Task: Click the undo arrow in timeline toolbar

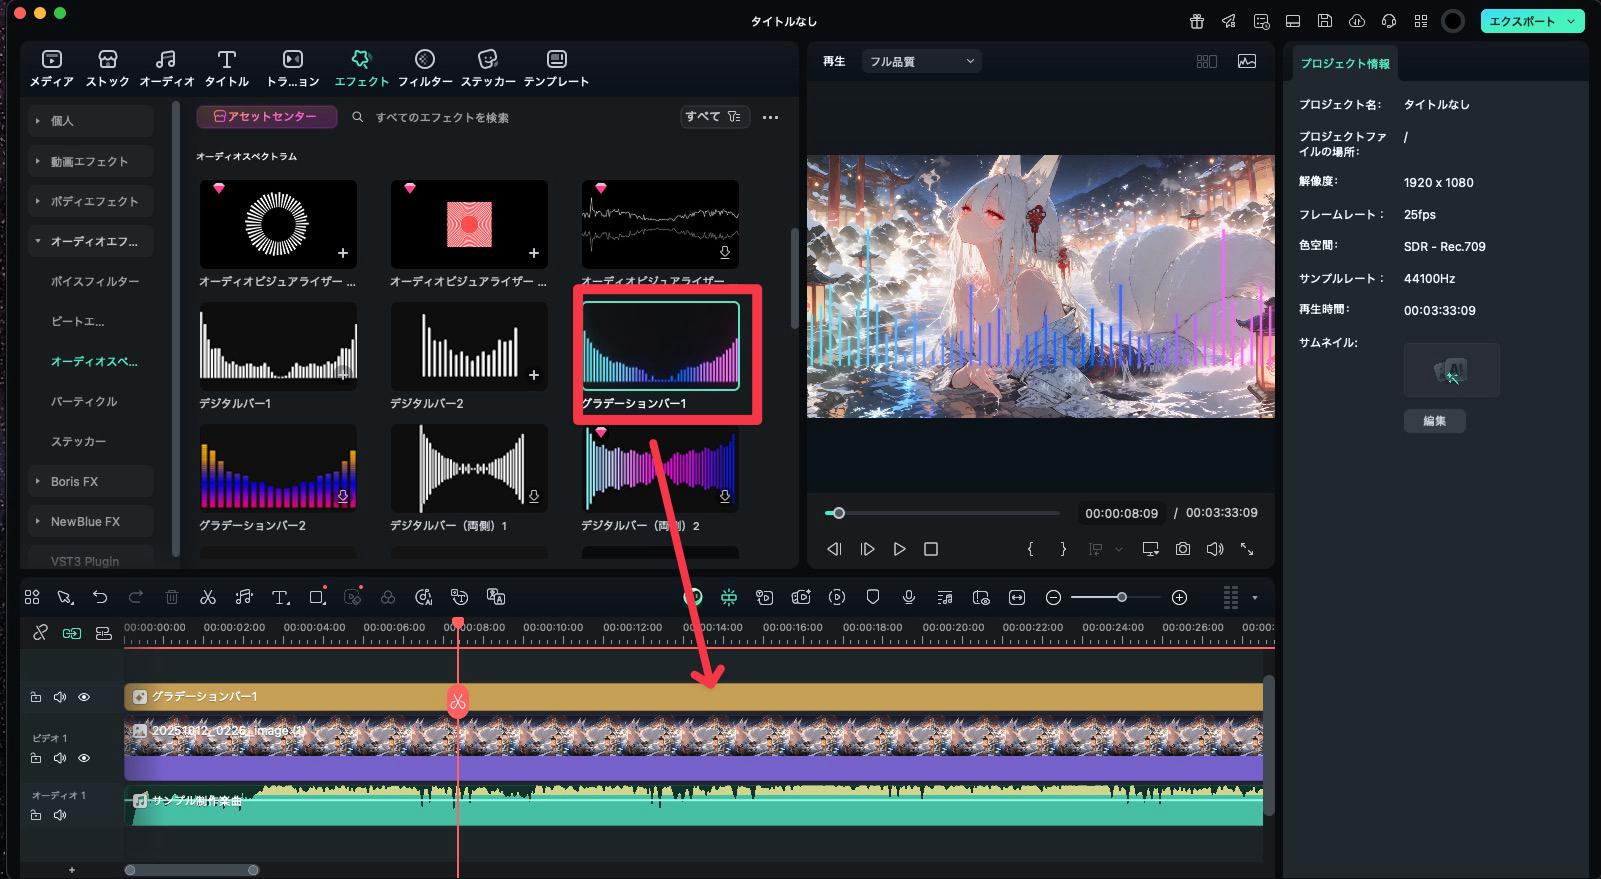Action: coord(100,597)
